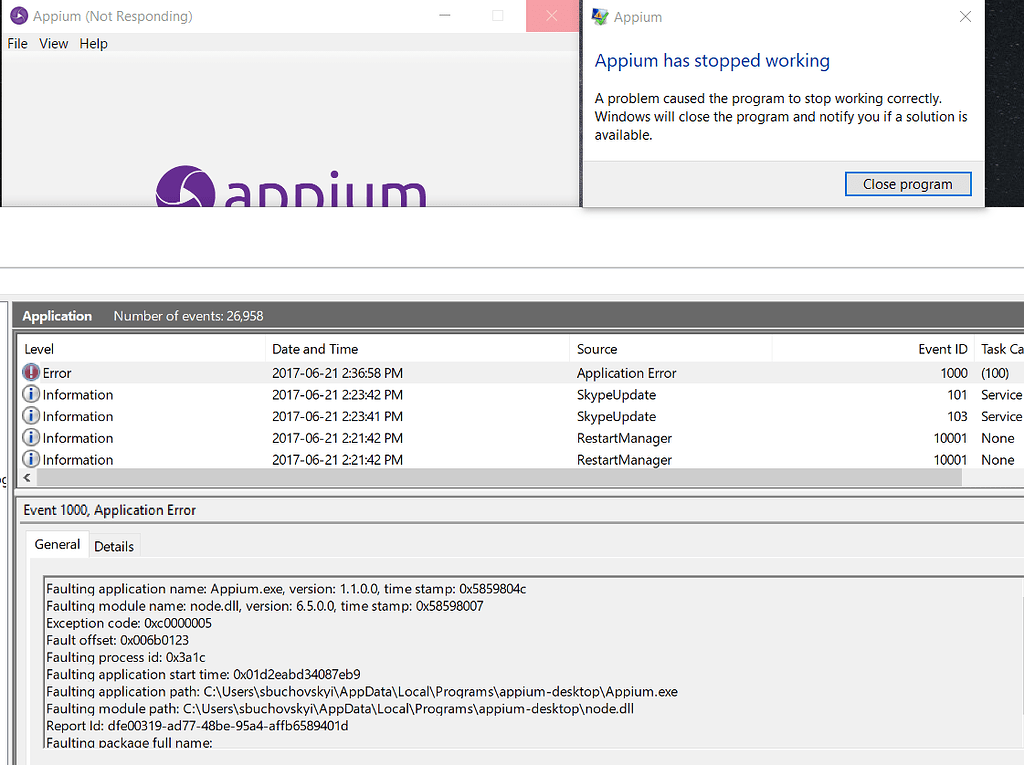Click the Exception code 0xc0000005 line
This screenshot has width=1024, height=765.
[x=129, y=623]
